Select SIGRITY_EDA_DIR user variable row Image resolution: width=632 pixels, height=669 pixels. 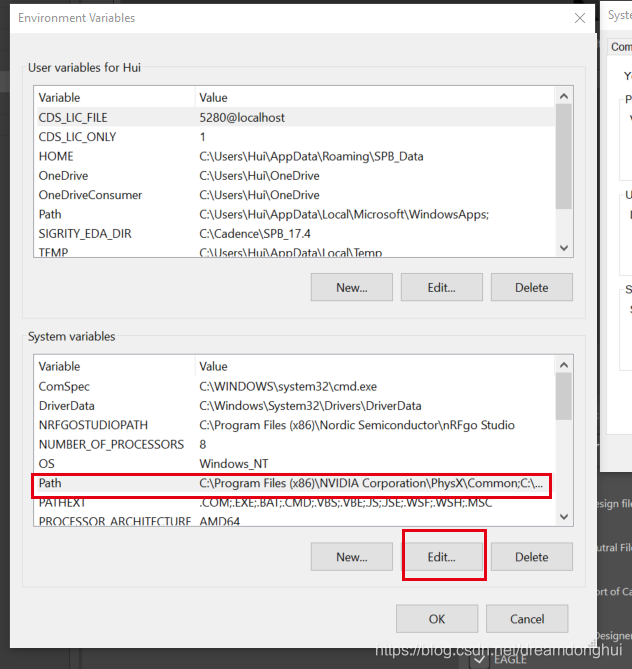click(x=295, y=234)
